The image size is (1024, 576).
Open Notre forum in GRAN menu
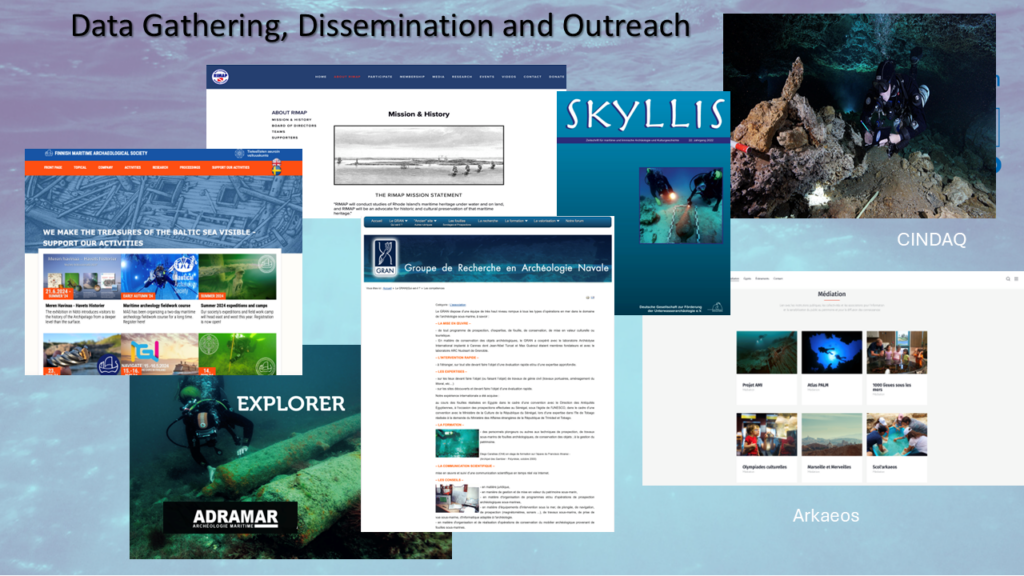coord(575,221)
